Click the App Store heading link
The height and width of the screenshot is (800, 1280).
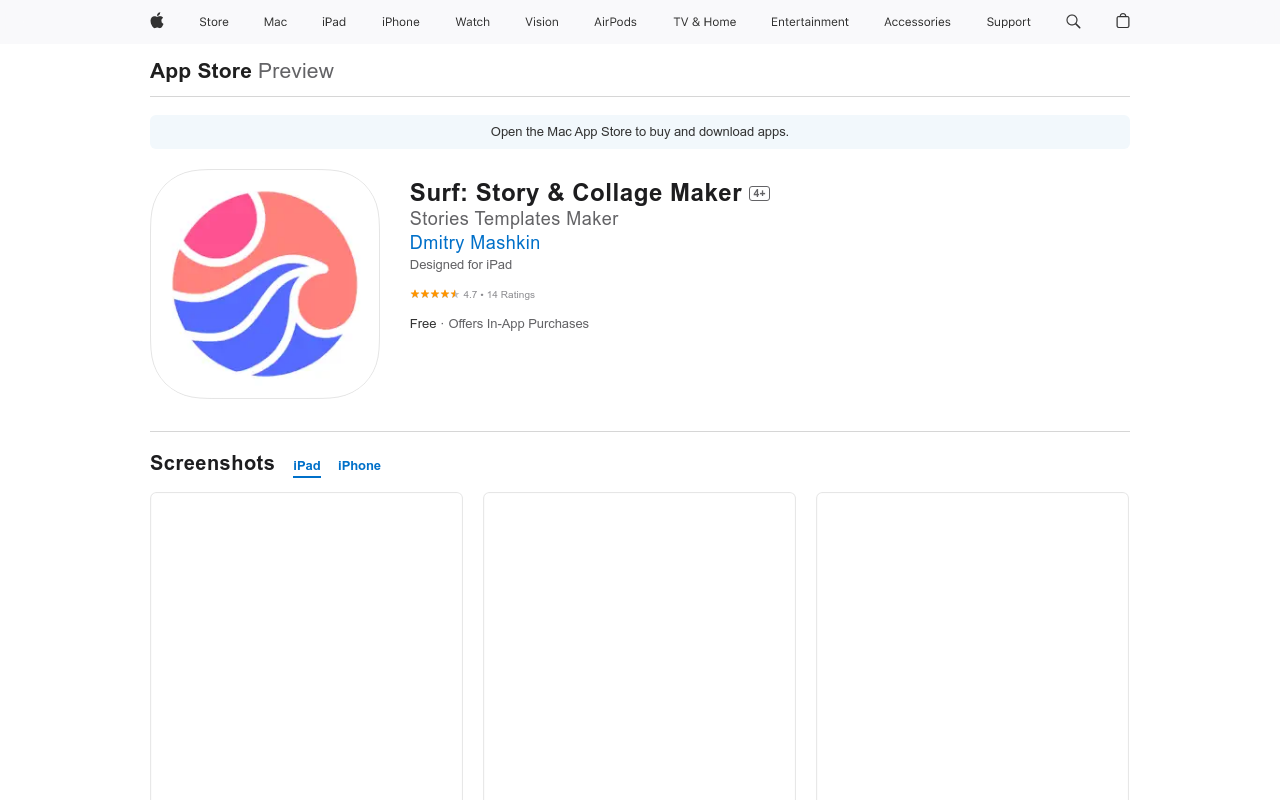click(201, 71)
